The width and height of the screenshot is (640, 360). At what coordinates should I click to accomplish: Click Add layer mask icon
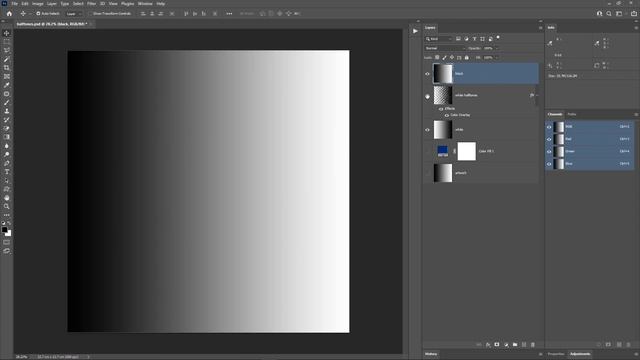tap(497, 345)
